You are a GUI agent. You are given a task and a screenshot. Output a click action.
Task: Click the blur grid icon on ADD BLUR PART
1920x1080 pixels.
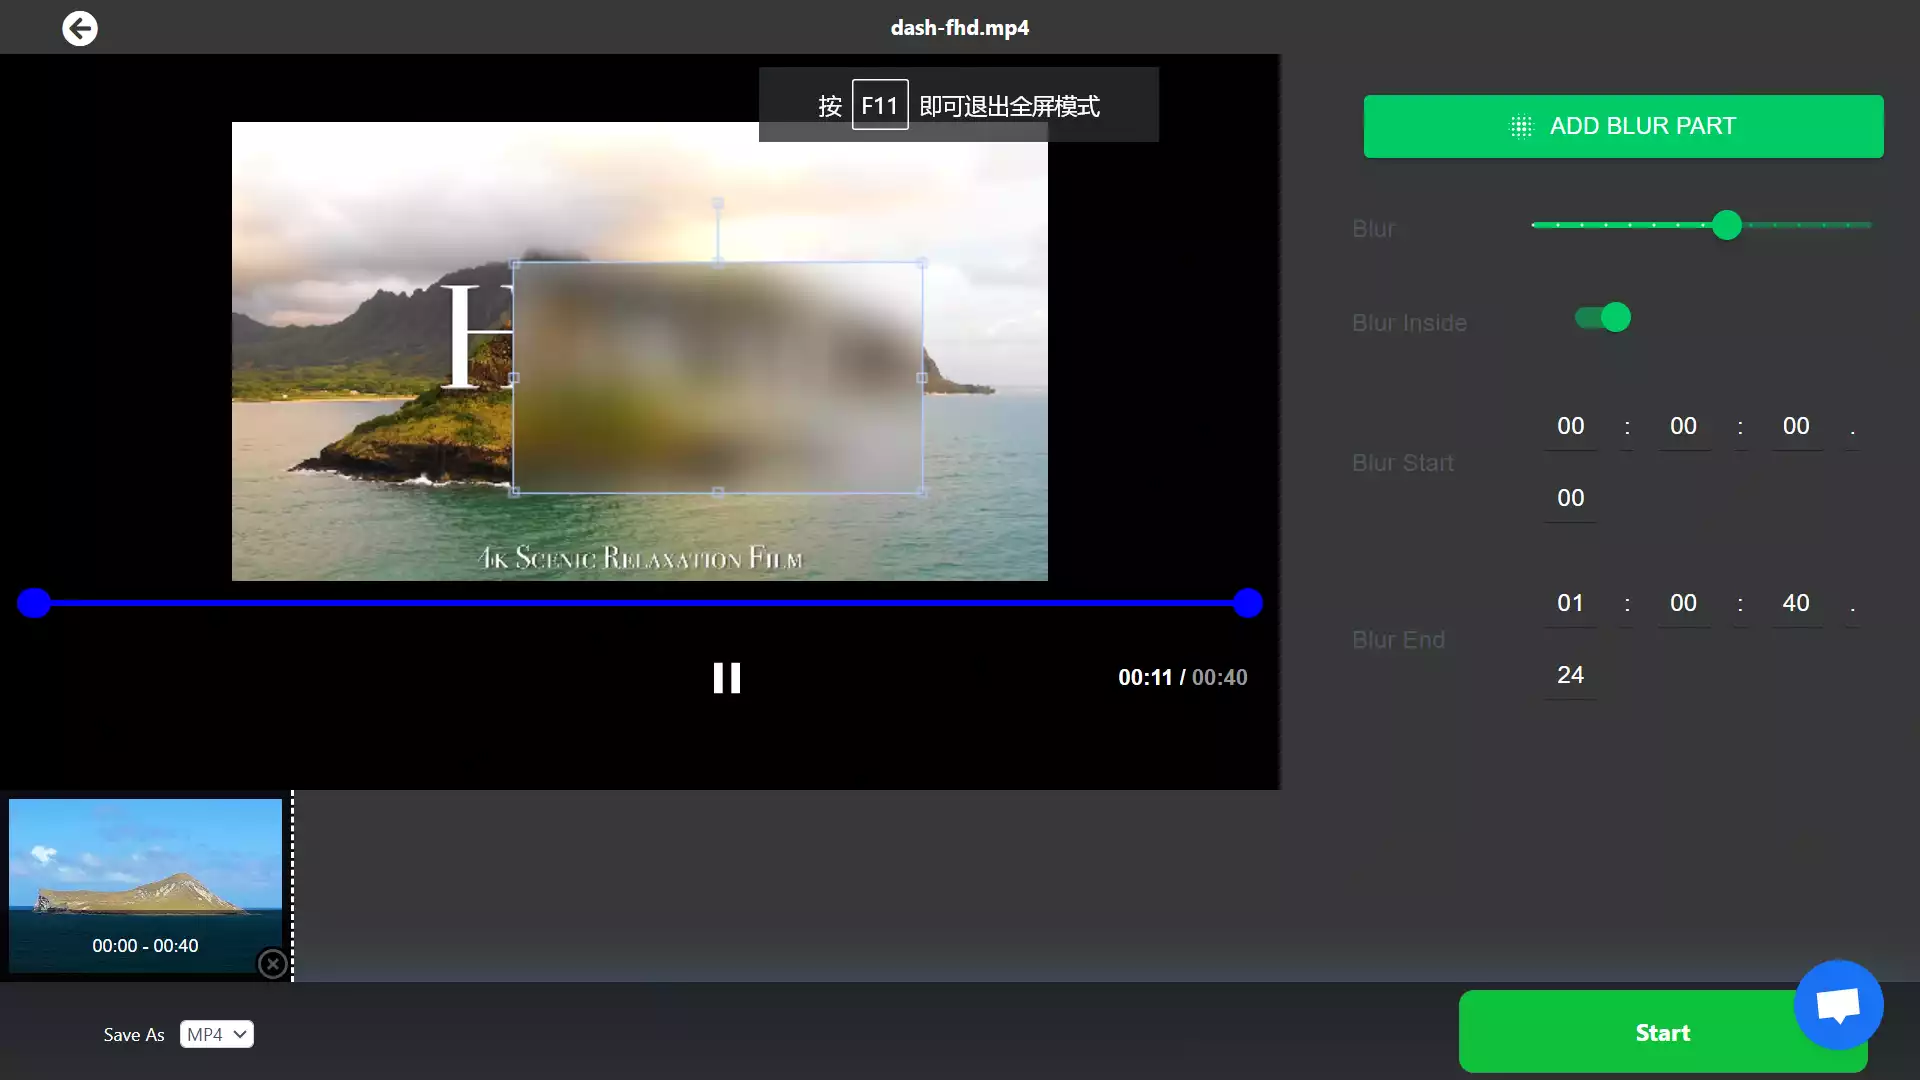pos(1519,125)
